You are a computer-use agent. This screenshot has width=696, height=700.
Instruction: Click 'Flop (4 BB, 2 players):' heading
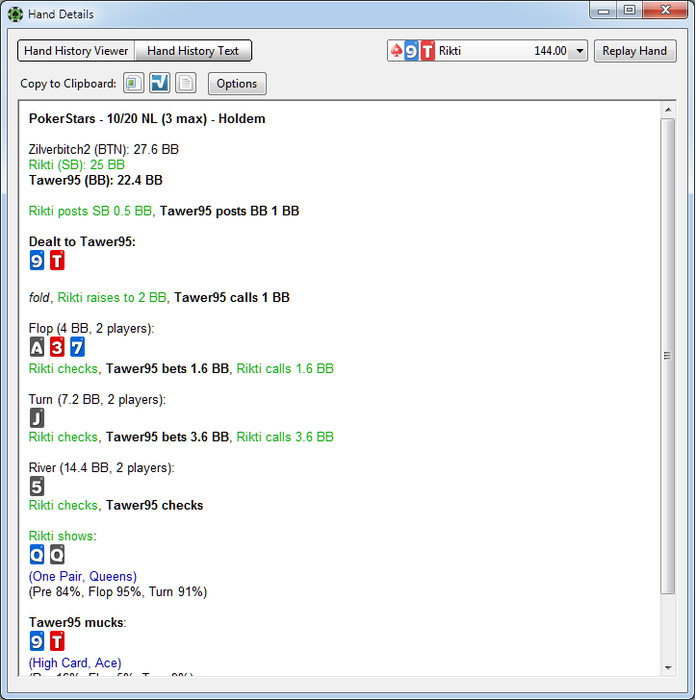(x=92, y=329)
